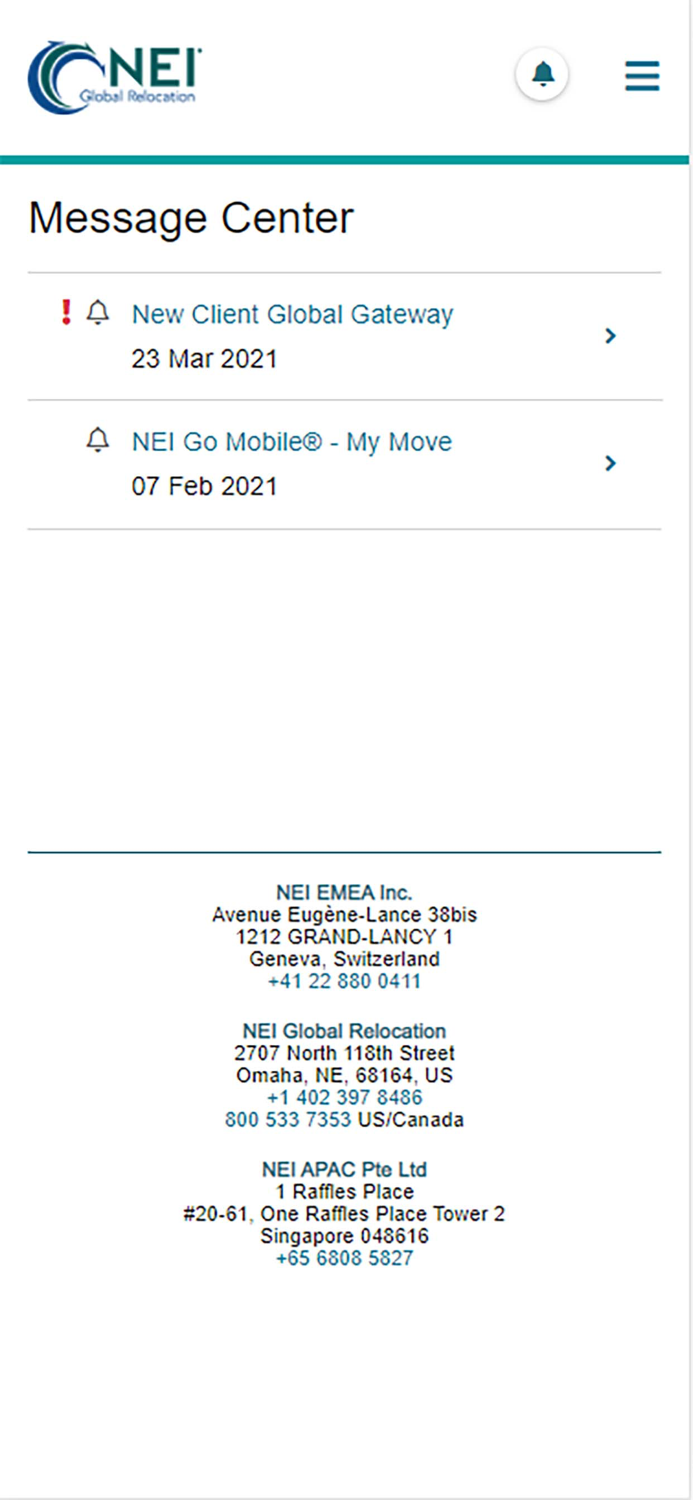Click the red exclamation urgency indicator
The image size is (693, 1500).
pos(65,312)
